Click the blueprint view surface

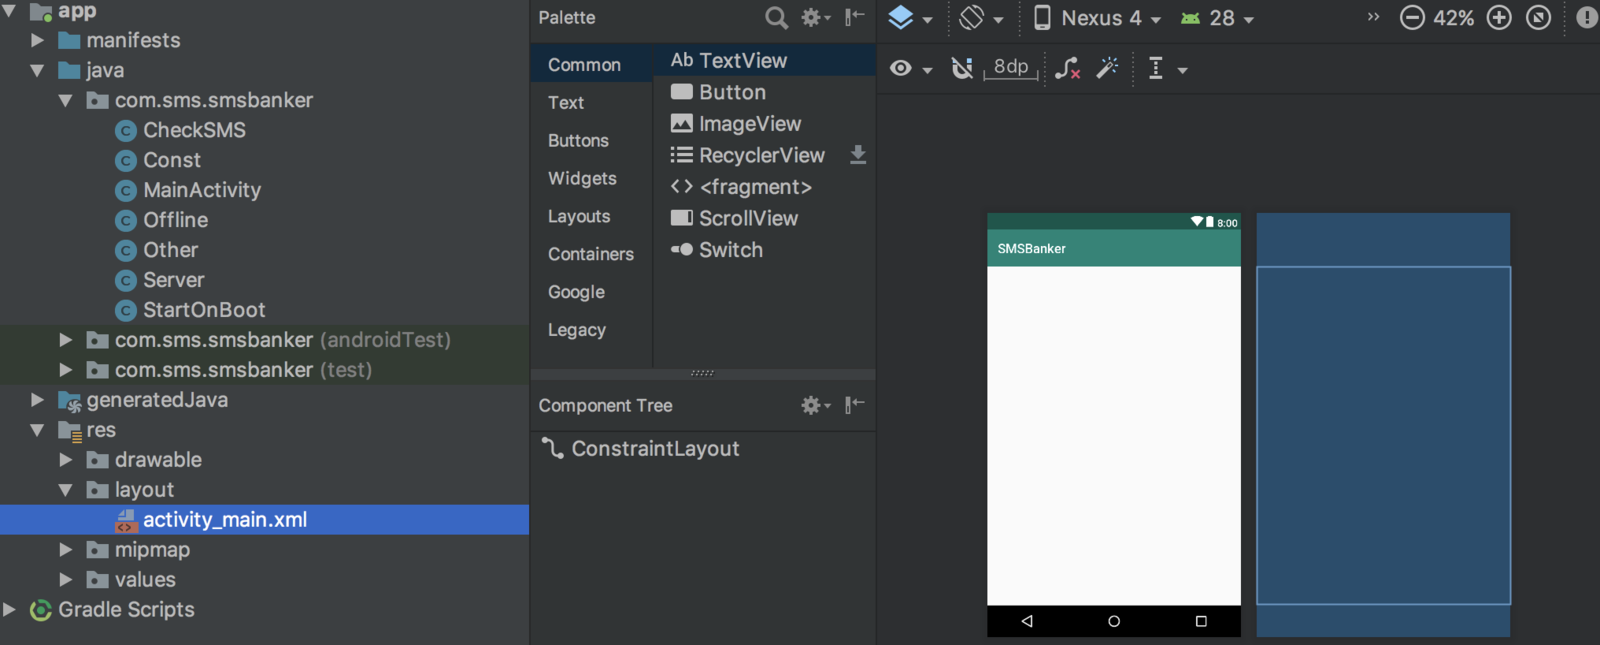[1383, 425]
